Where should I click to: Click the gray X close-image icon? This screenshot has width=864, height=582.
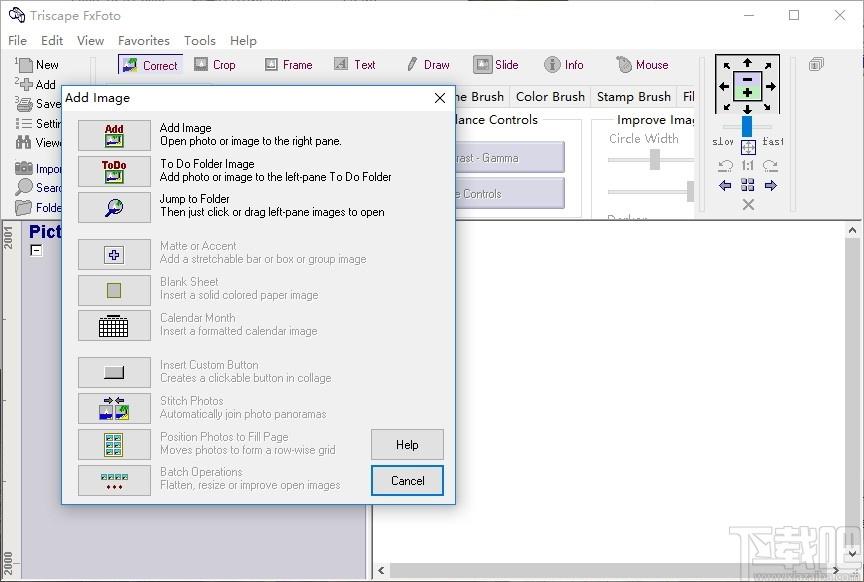[748, 205]
